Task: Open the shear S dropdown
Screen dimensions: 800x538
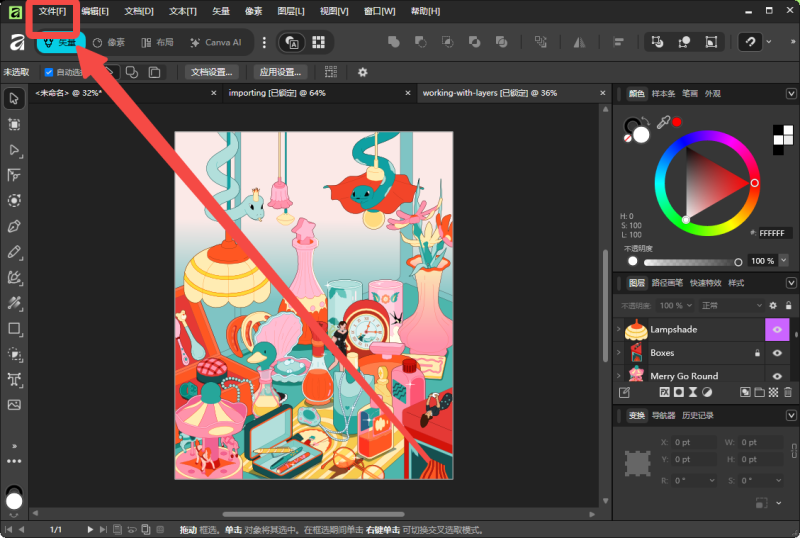Action: pos(778,480)
